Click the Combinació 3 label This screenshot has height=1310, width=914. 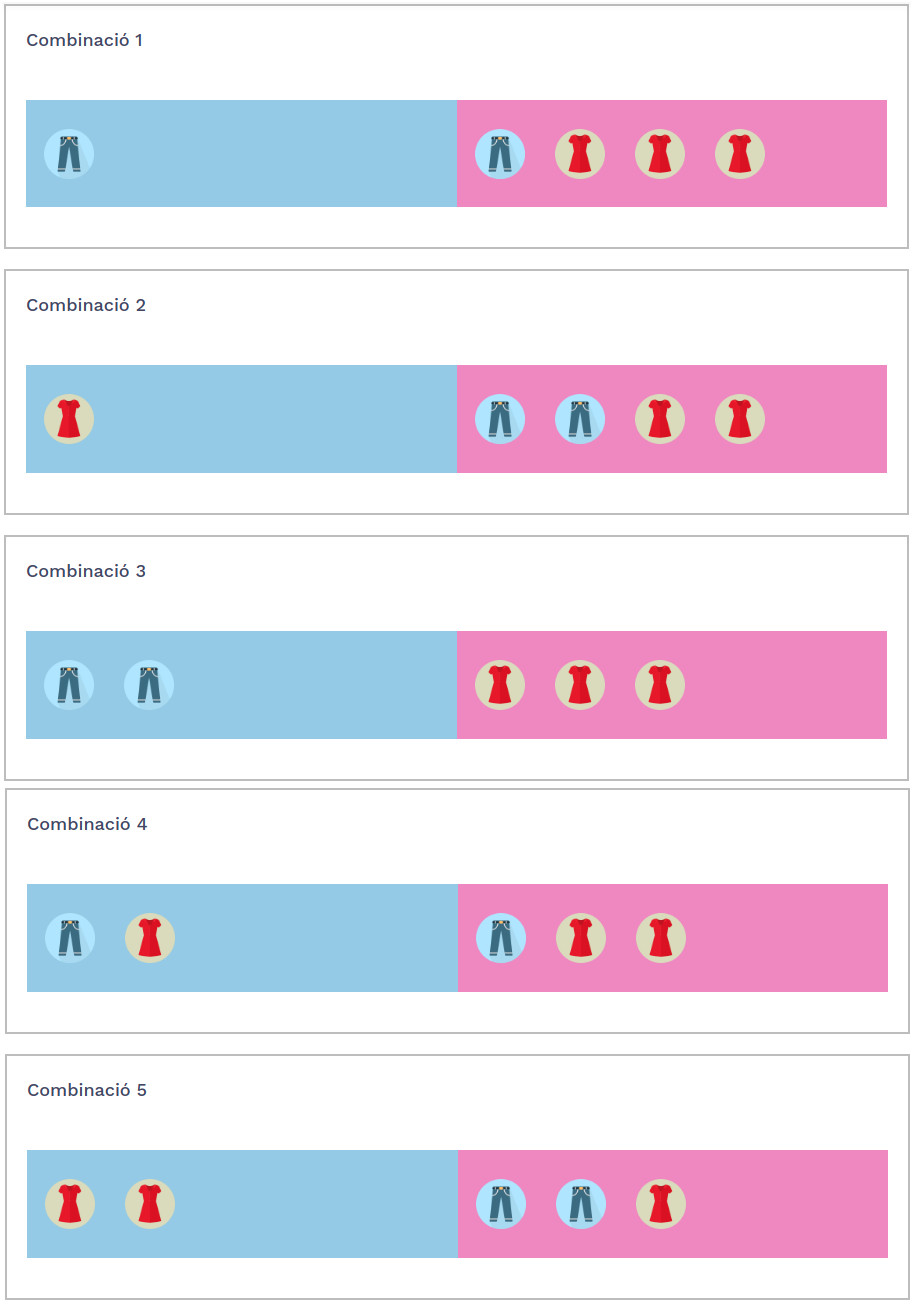coord(86,571)
